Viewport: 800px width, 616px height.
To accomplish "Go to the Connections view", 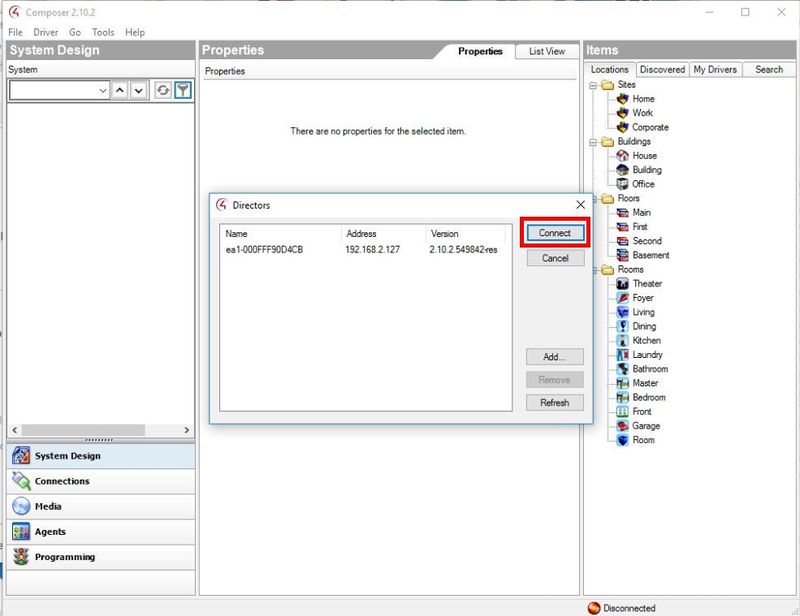I will (101, 481).
